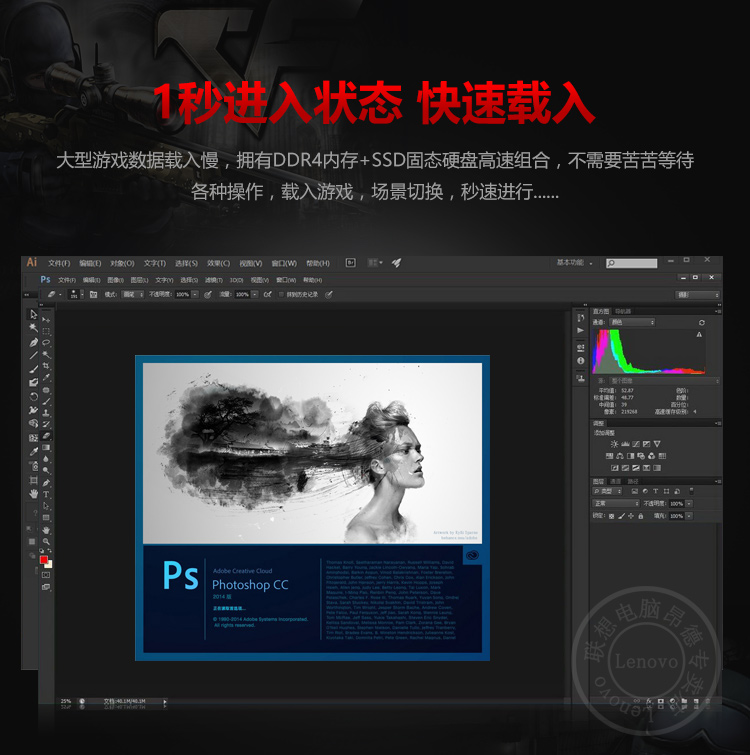Select the Photoshop Eyedropper tool
Viewport: 750px width, 755px height.
(46, 378)
